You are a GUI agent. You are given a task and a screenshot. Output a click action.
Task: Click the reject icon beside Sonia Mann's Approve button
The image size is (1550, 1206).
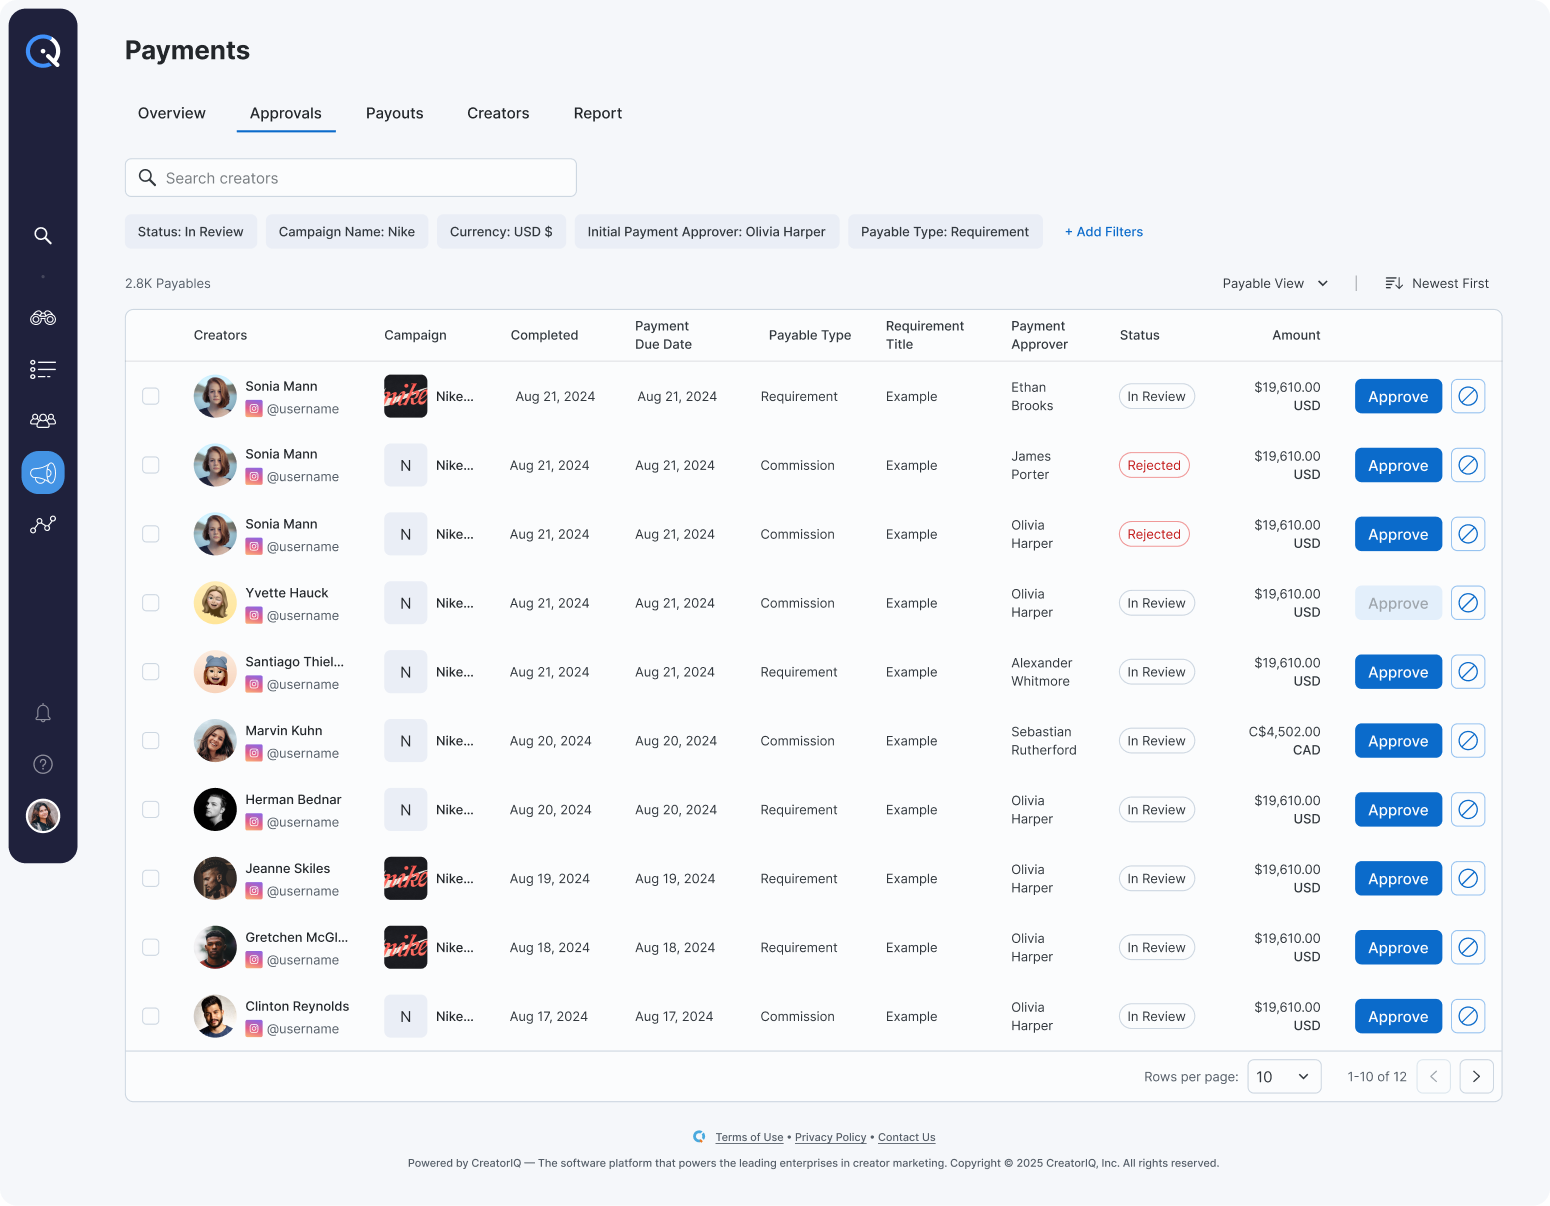click(1468, 396)
